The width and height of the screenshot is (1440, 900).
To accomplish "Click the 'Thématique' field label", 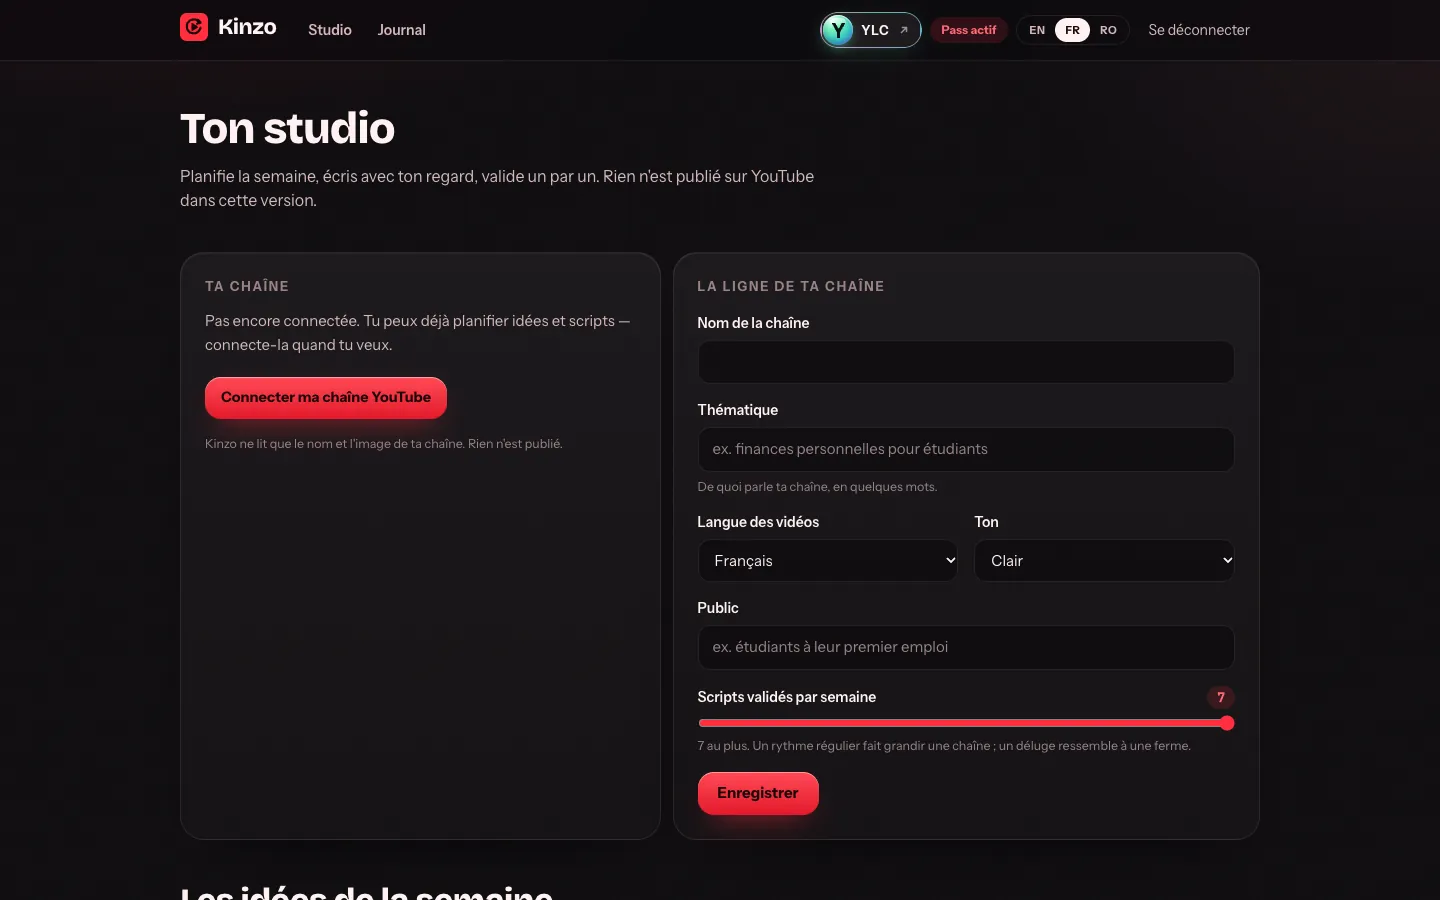I will point(738,410).
